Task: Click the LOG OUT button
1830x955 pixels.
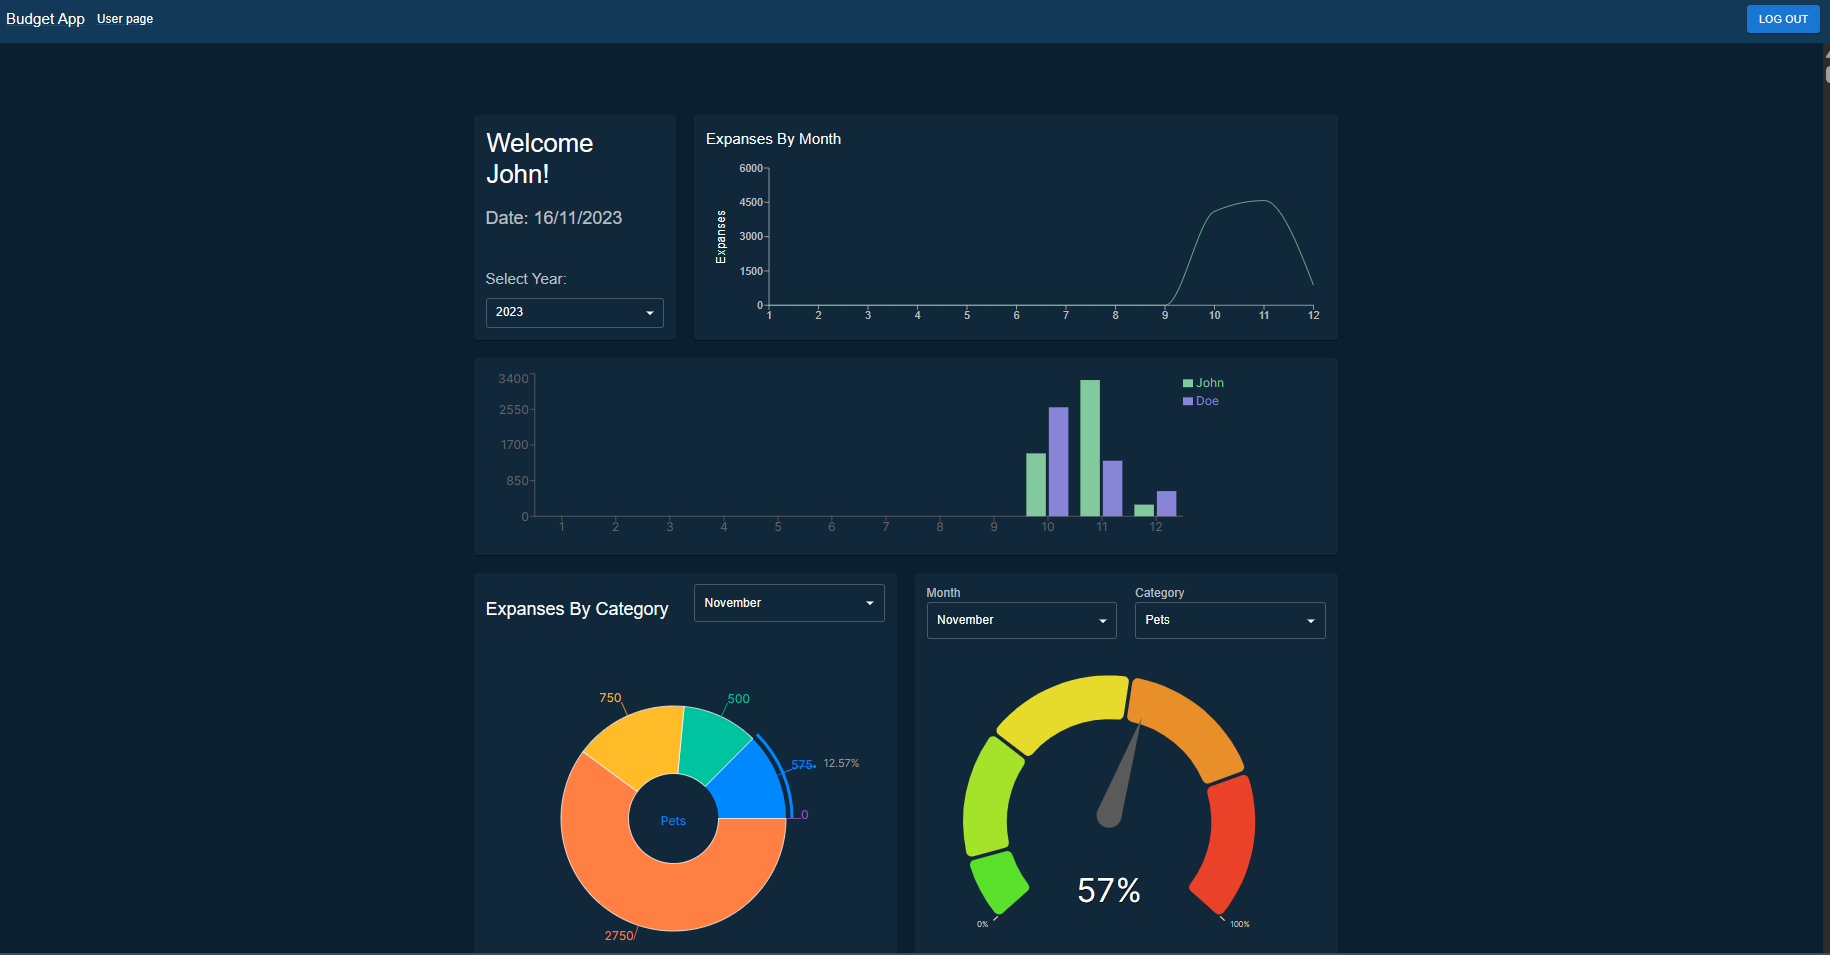Action: (x=1782, y=19)
